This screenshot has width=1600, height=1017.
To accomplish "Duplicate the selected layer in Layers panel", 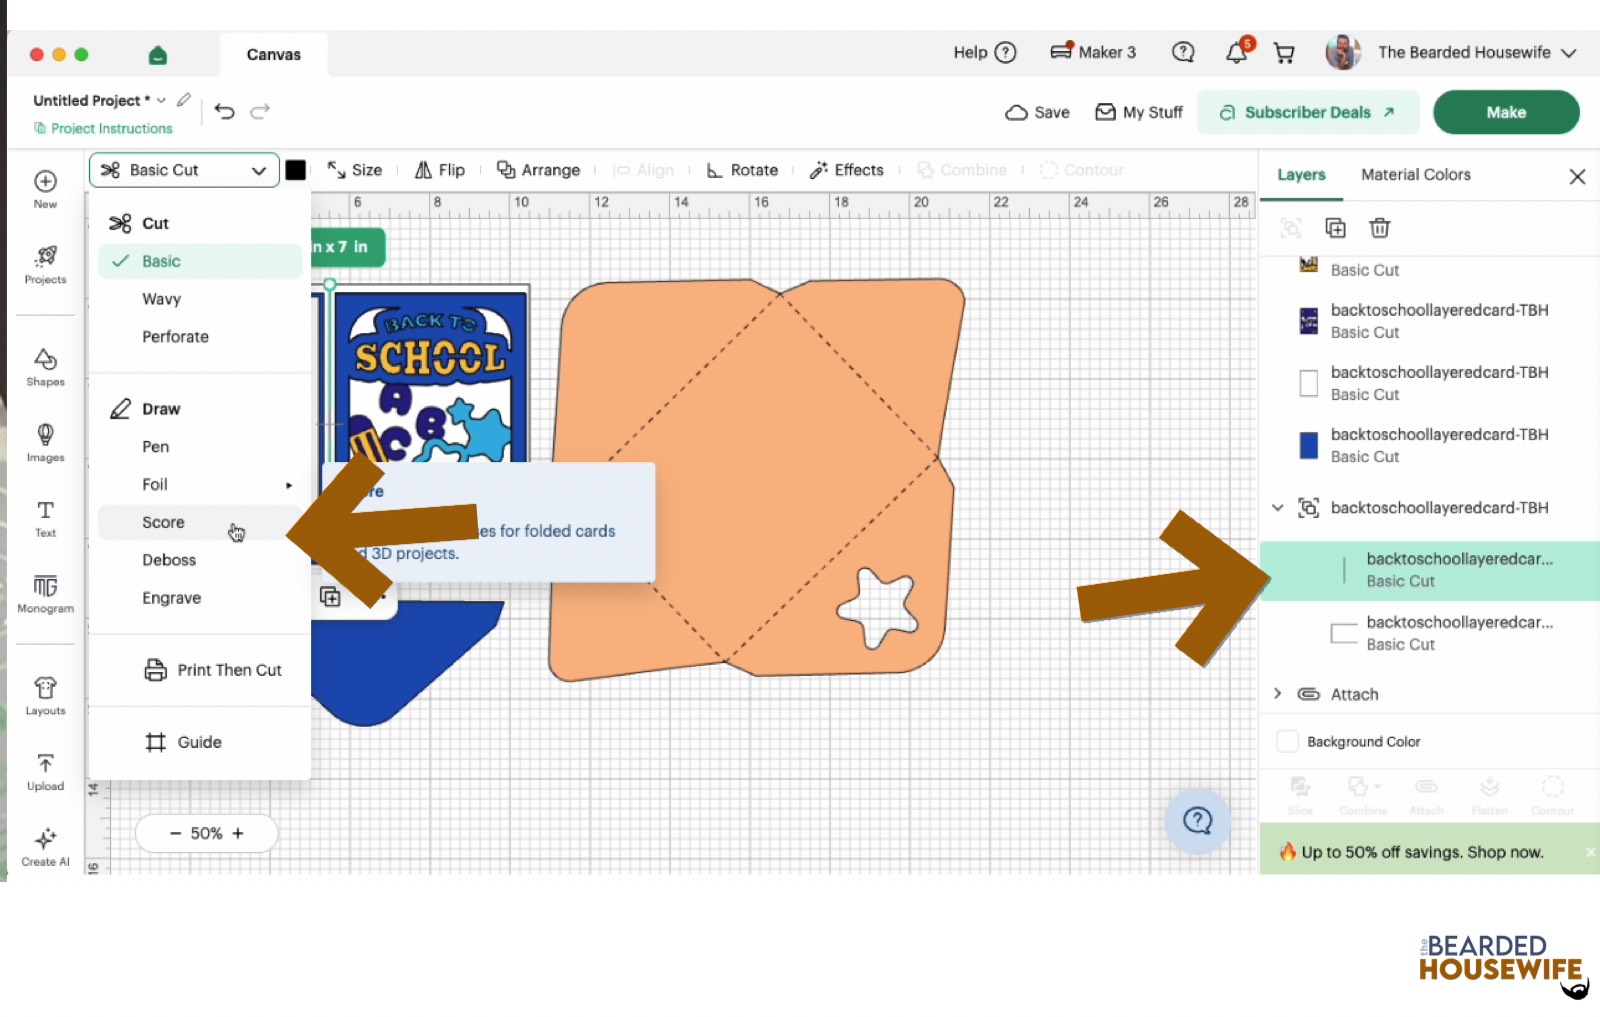I will [x=1335, y=228].
